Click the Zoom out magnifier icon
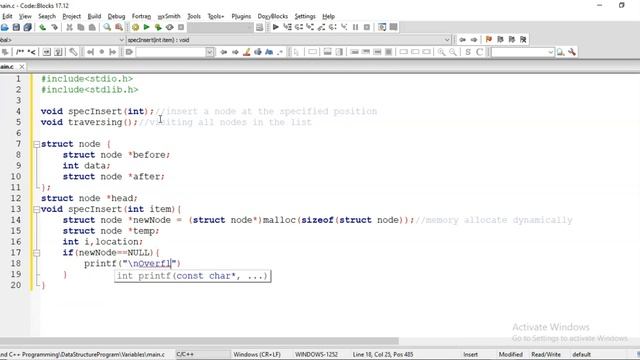Screen dimensions: 640x360 pos(453,52)
